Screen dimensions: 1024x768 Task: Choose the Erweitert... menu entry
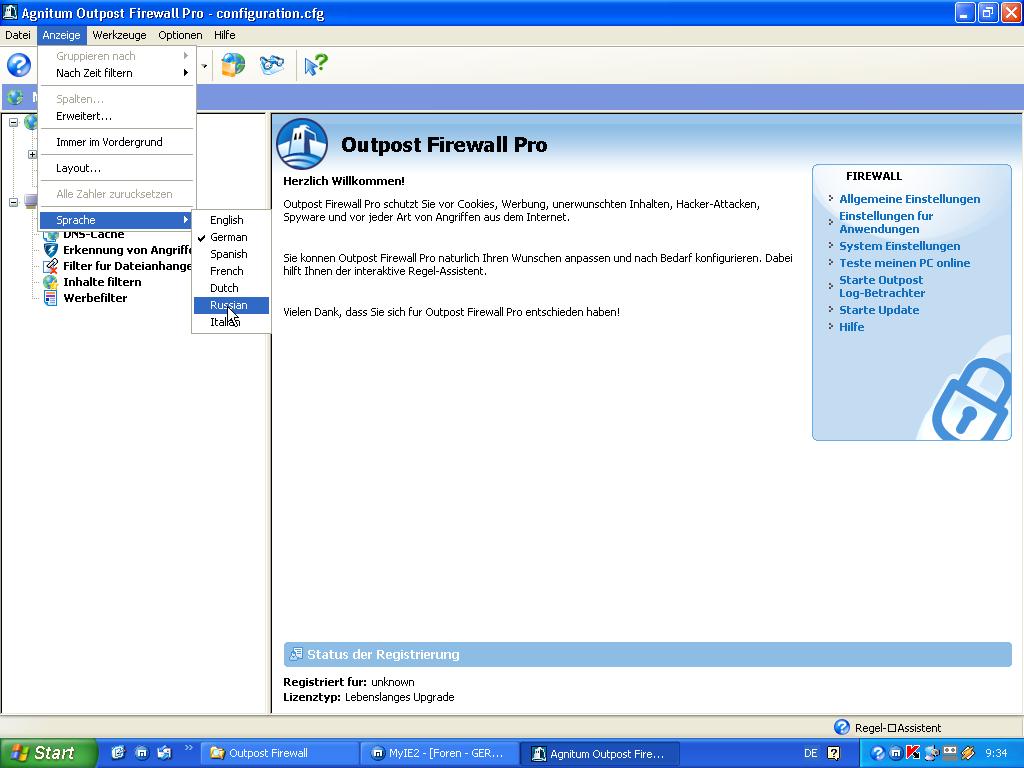tap(117, 116)
